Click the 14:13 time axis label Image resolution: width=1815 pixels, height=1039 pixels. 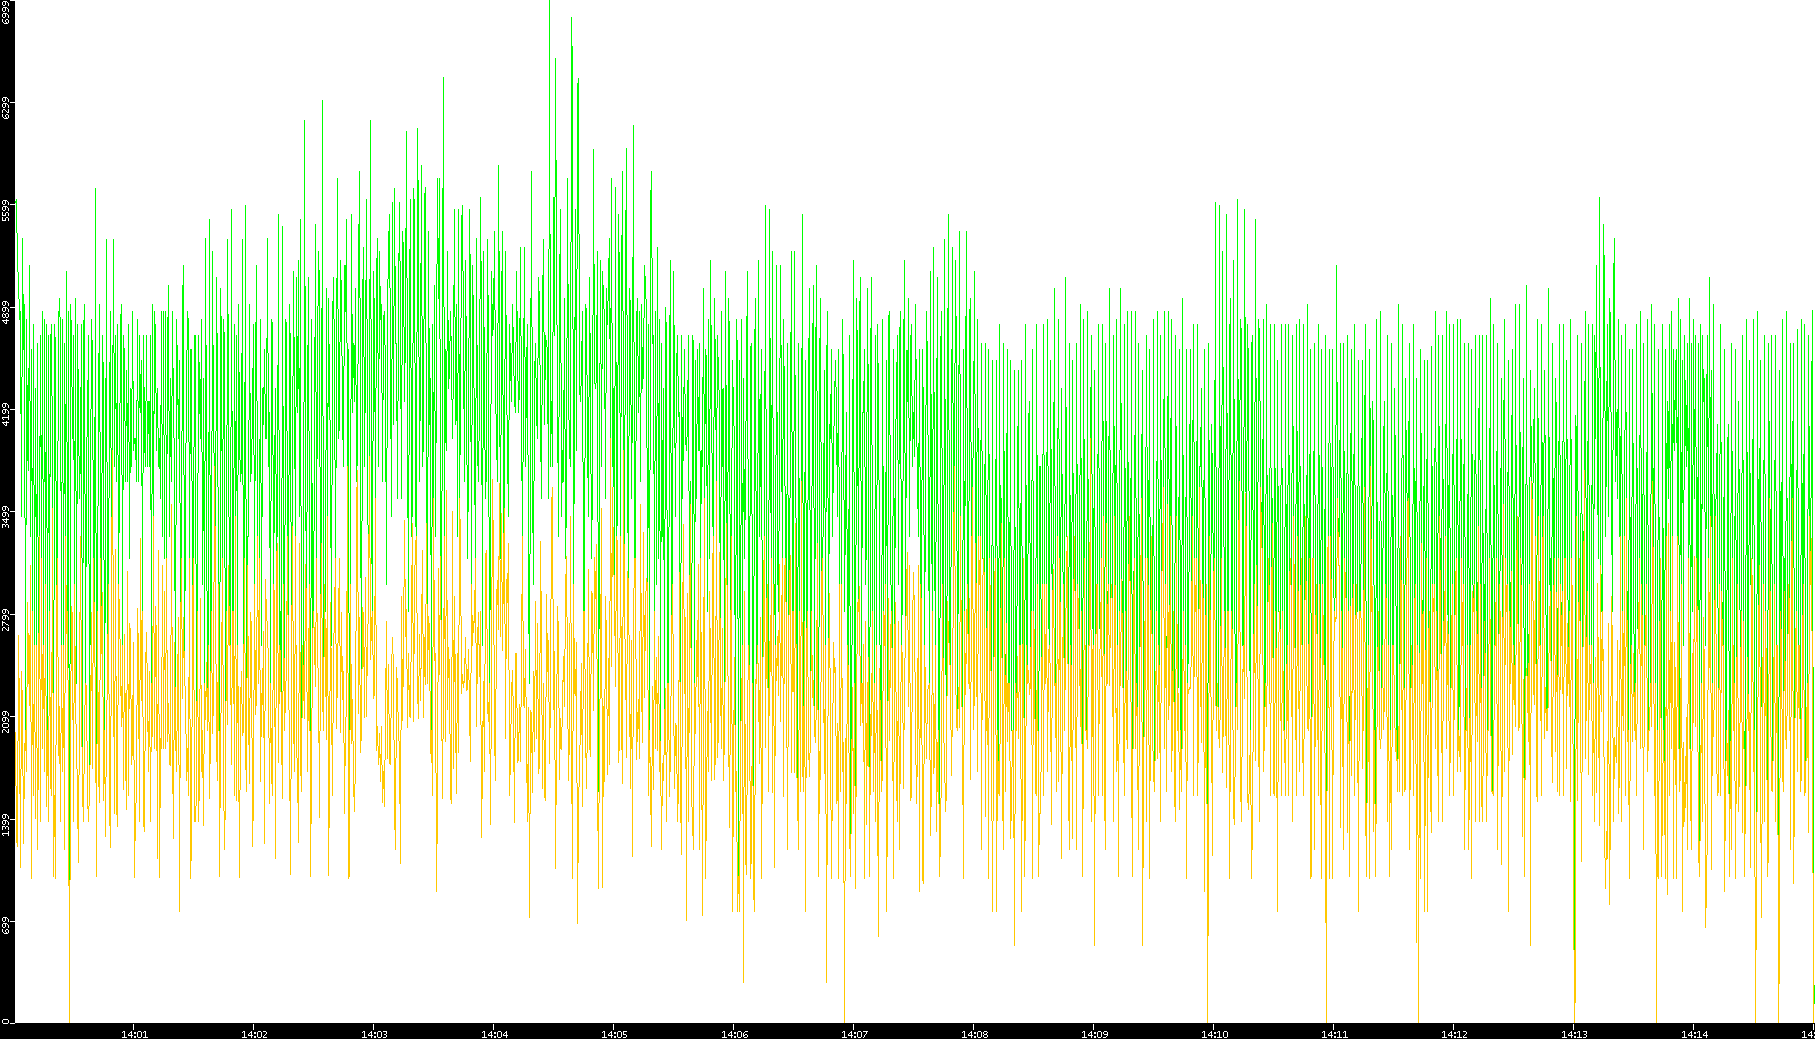(1574, 1033)
